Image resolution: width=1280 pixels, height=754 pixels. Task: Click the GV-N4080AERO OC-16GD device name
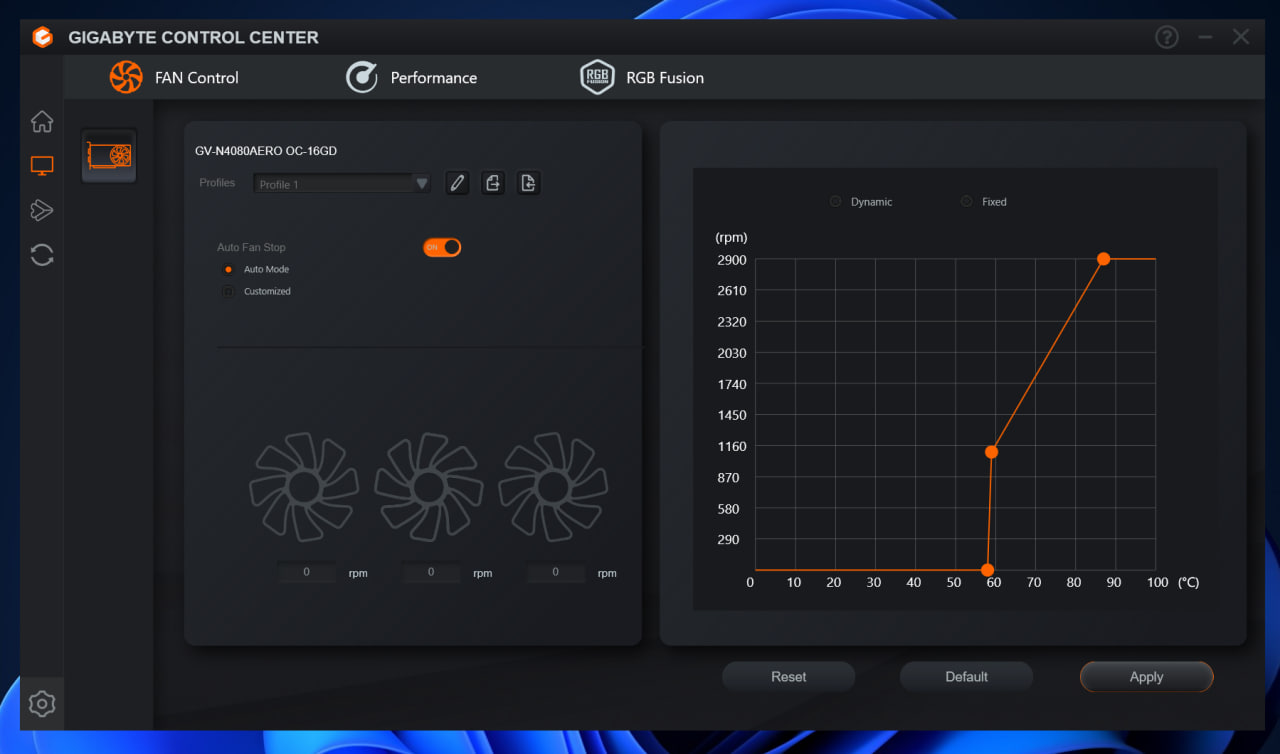pyautogui.click(x=266, y=151)
